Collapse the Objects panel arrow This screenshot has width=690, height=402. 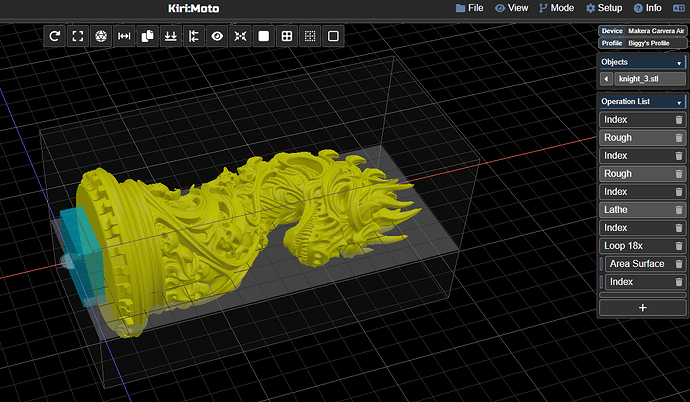point(680,62)
